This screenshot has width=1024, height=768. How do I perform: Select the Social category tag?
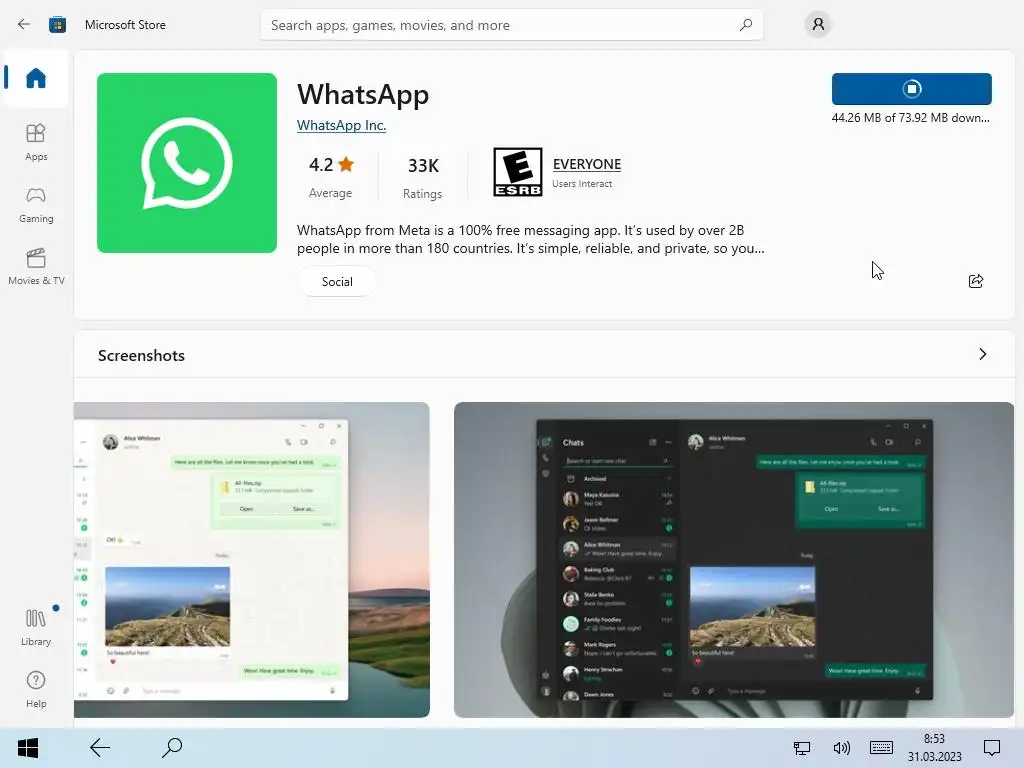337,281
